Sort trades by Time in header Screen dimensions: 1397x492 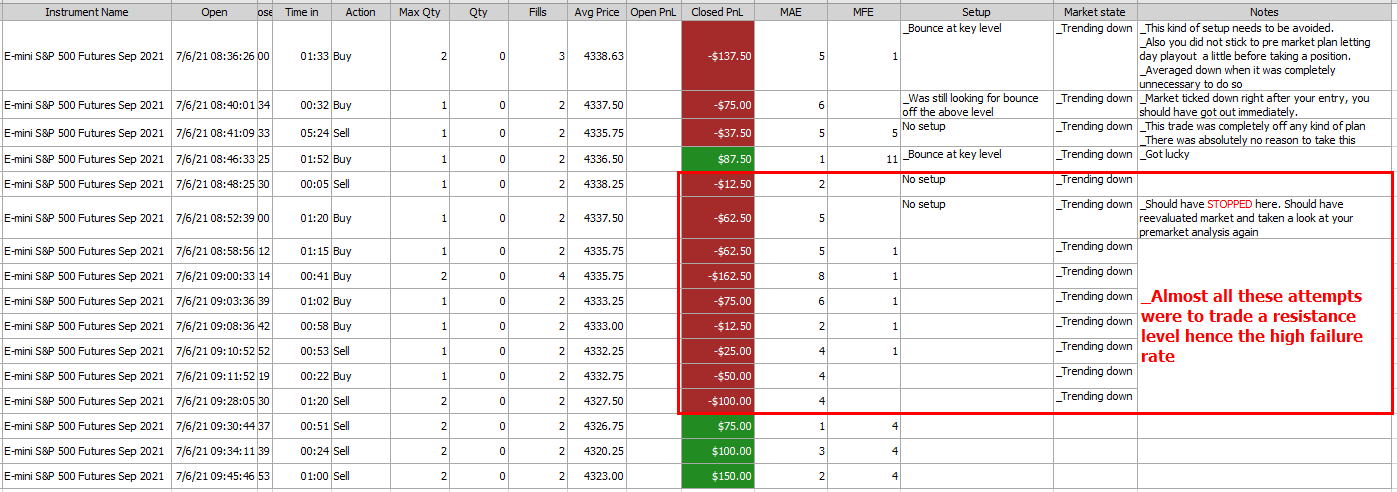[x=302, y=12]
